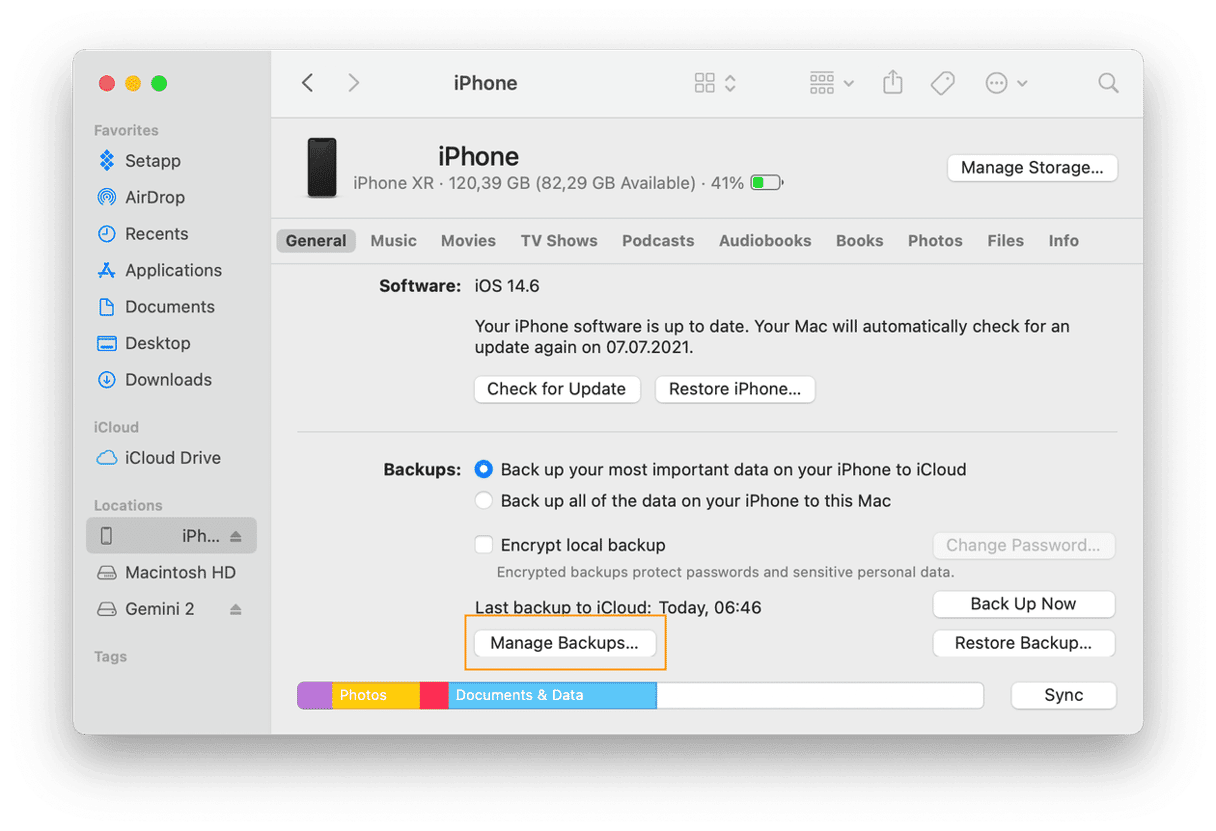Switch to the TV Shows tab
Viewport: 1216px width, 831px height.
tap(559, 241)
